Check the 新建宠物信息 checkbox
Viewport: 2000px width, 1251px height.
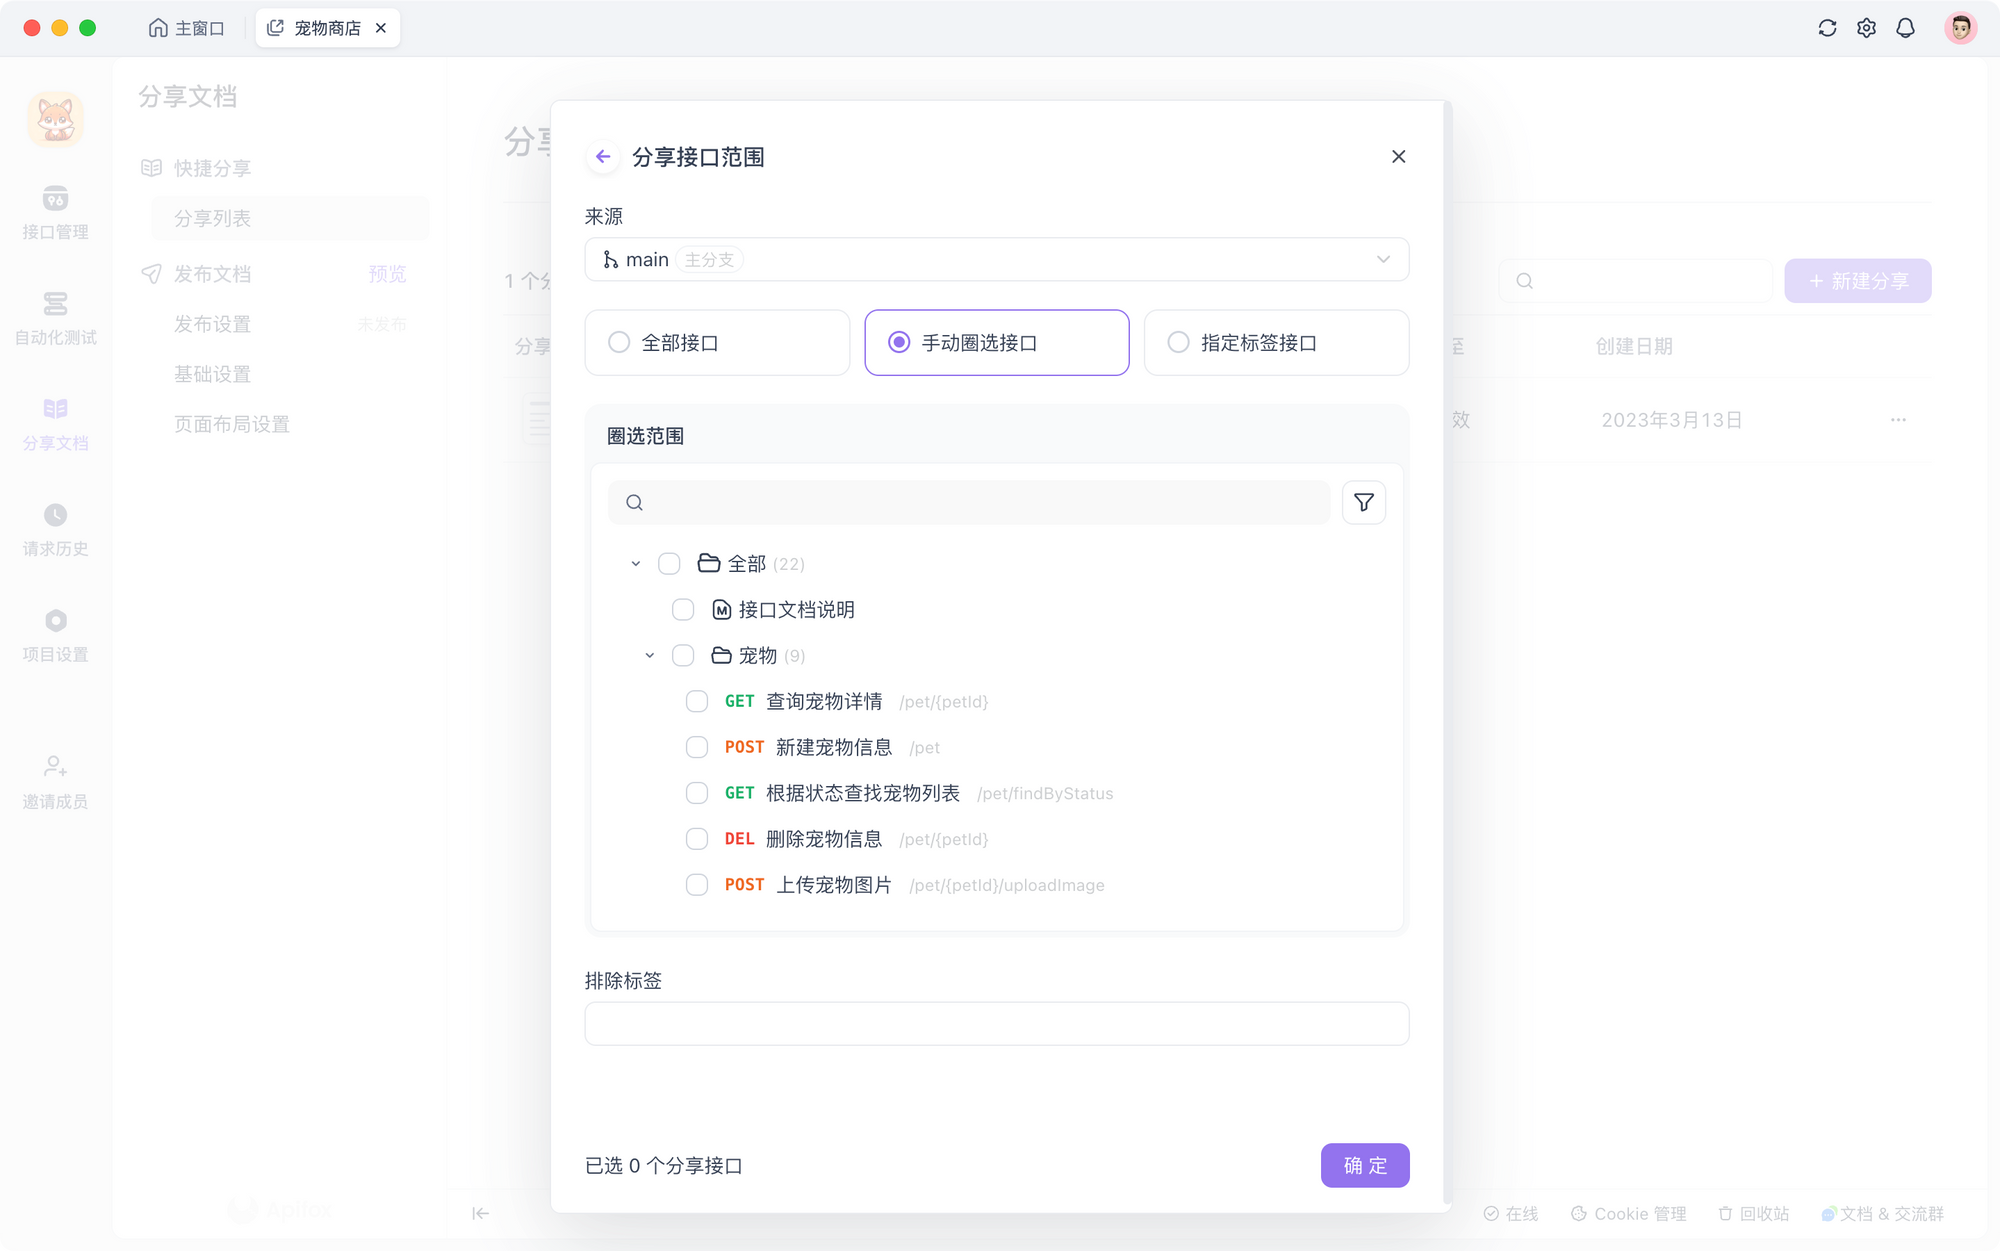pyautogui.click(x=697, y=747)
